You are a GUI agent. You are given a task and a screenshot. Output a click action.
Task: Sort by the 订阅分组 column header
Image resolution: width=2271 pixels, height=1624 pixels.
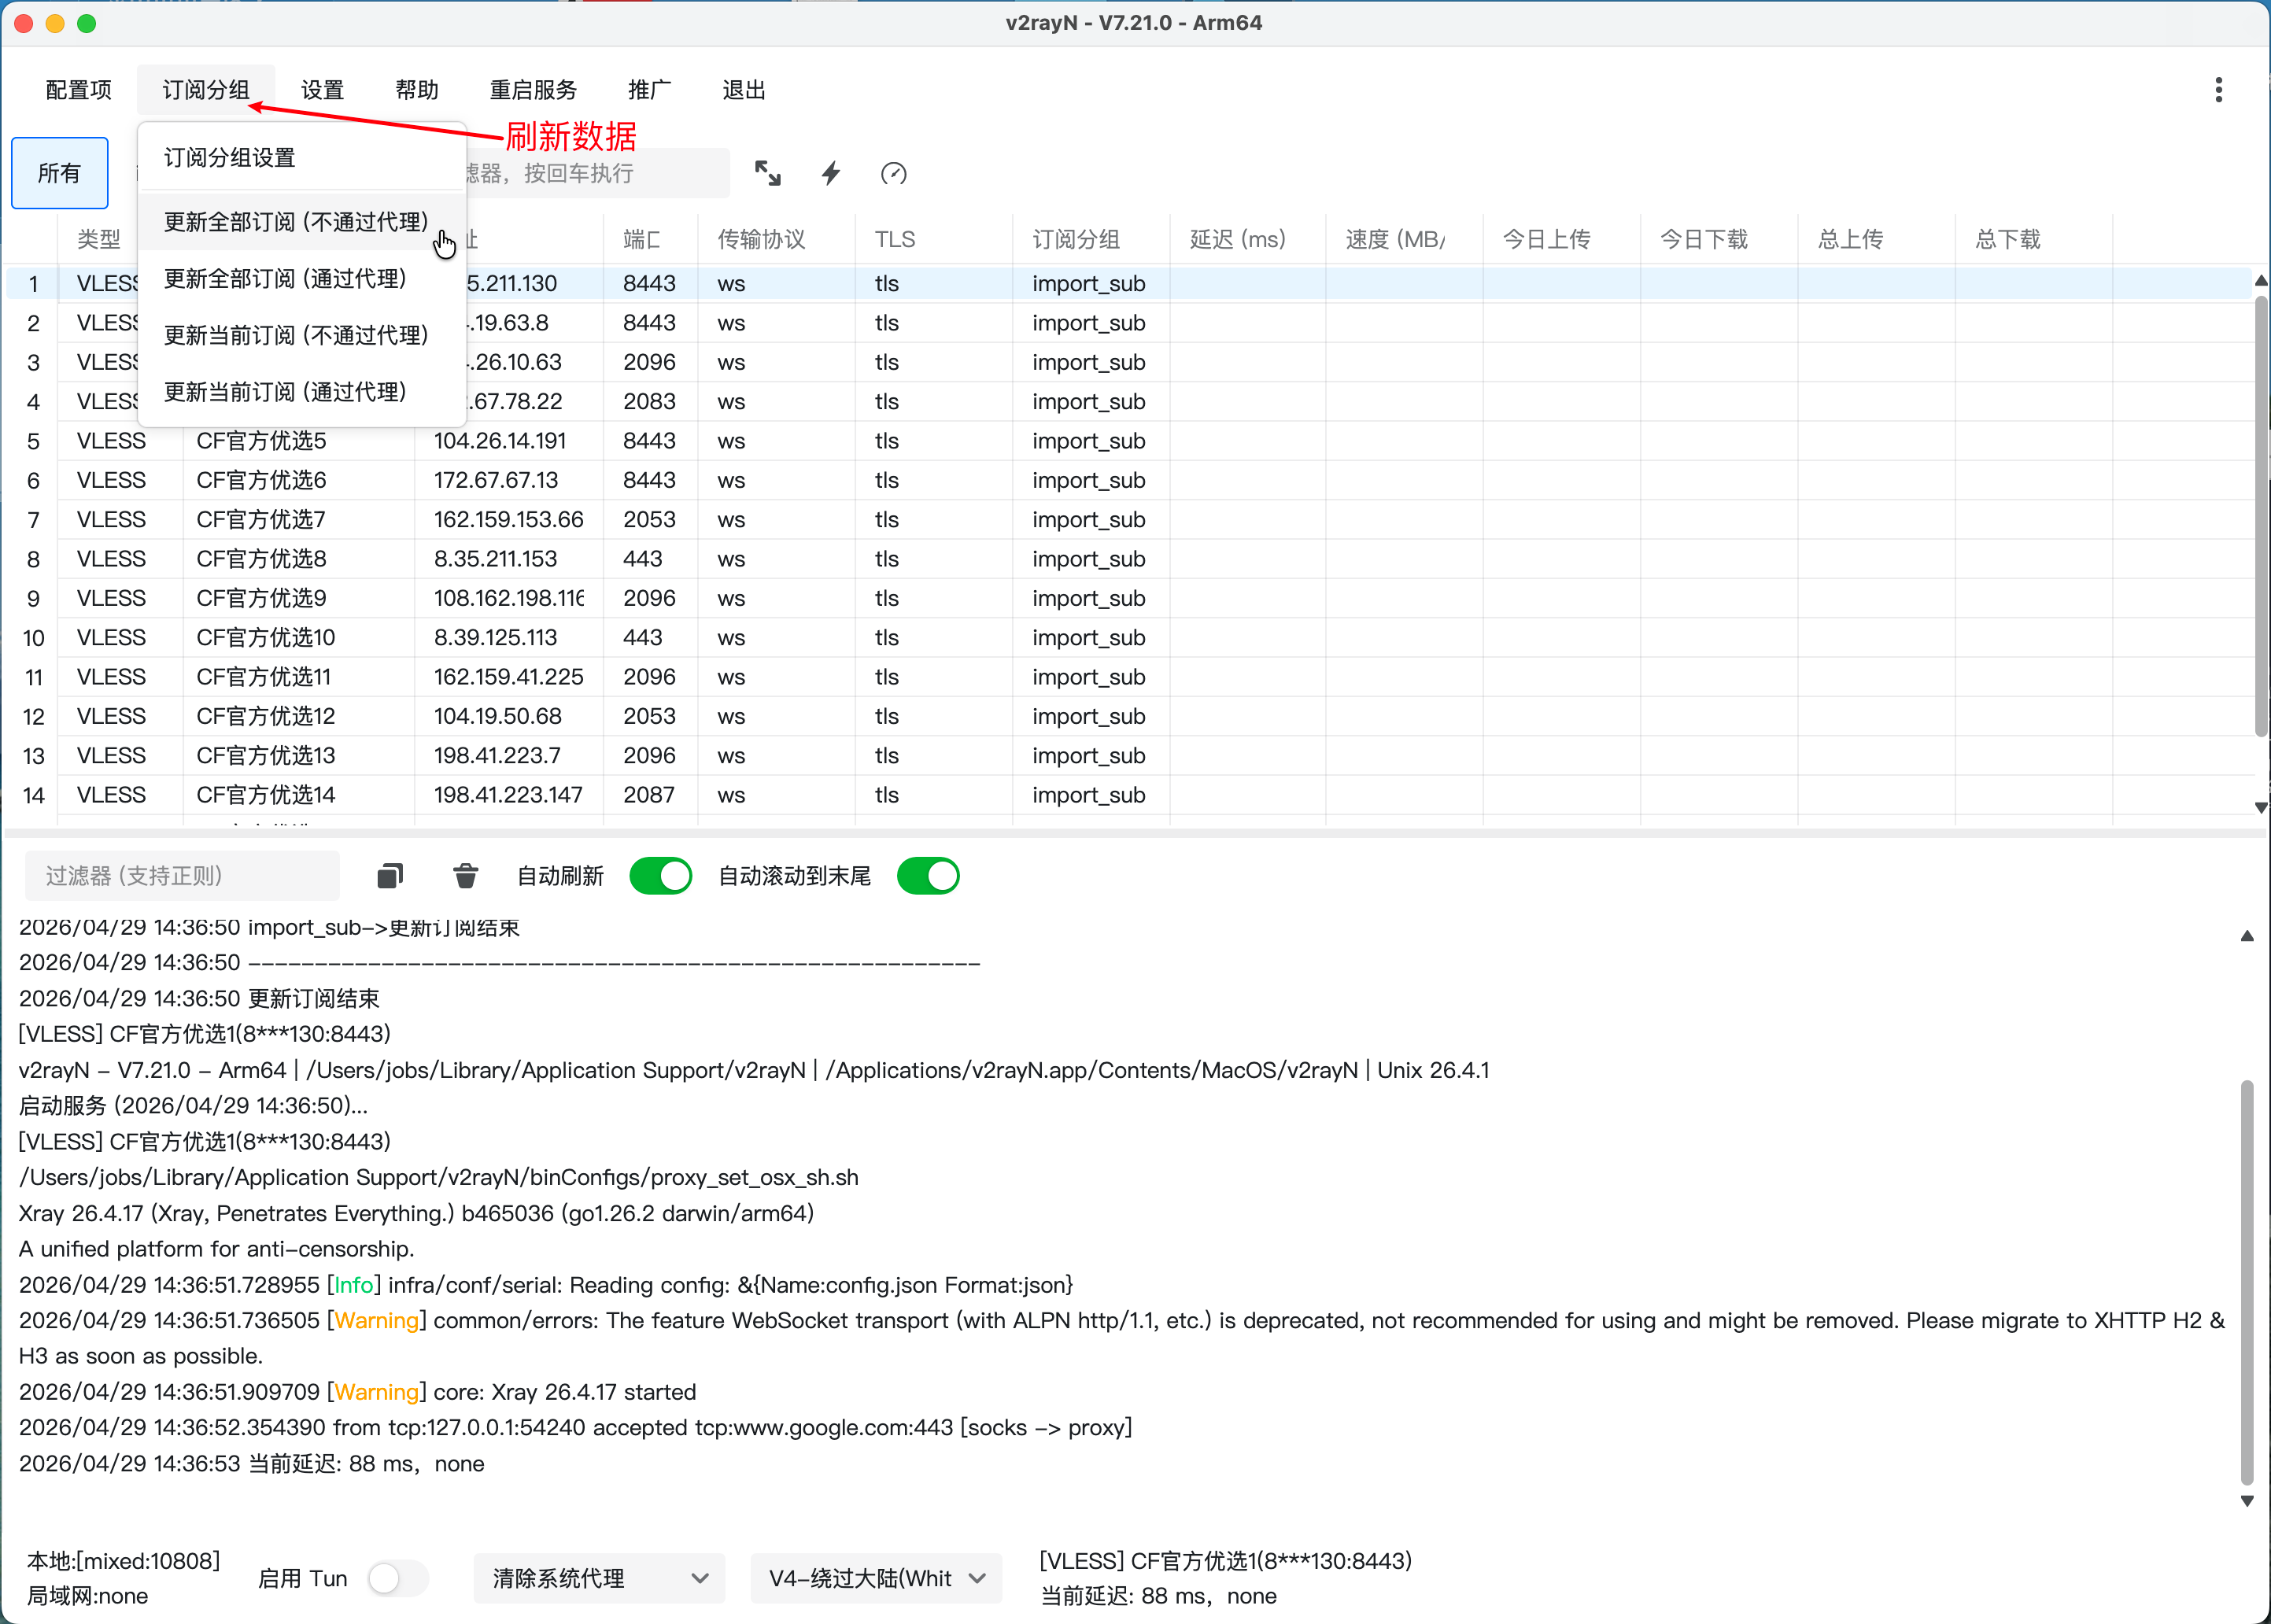coord(1091,239)
